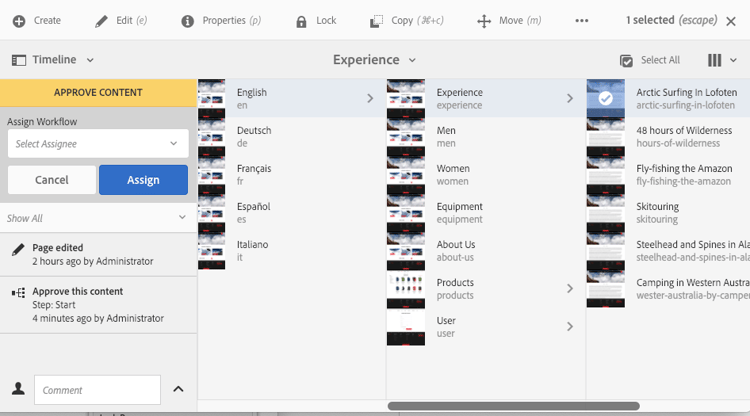Open Properties info icon
The image size is (750, 416).
[188, 21]
